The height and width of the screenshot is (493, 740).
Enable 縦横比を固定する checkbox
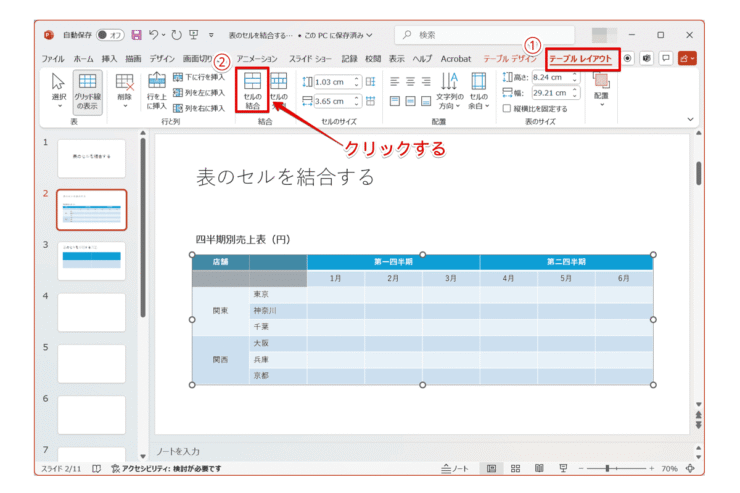pyautogui.click(x=507, y=109)
